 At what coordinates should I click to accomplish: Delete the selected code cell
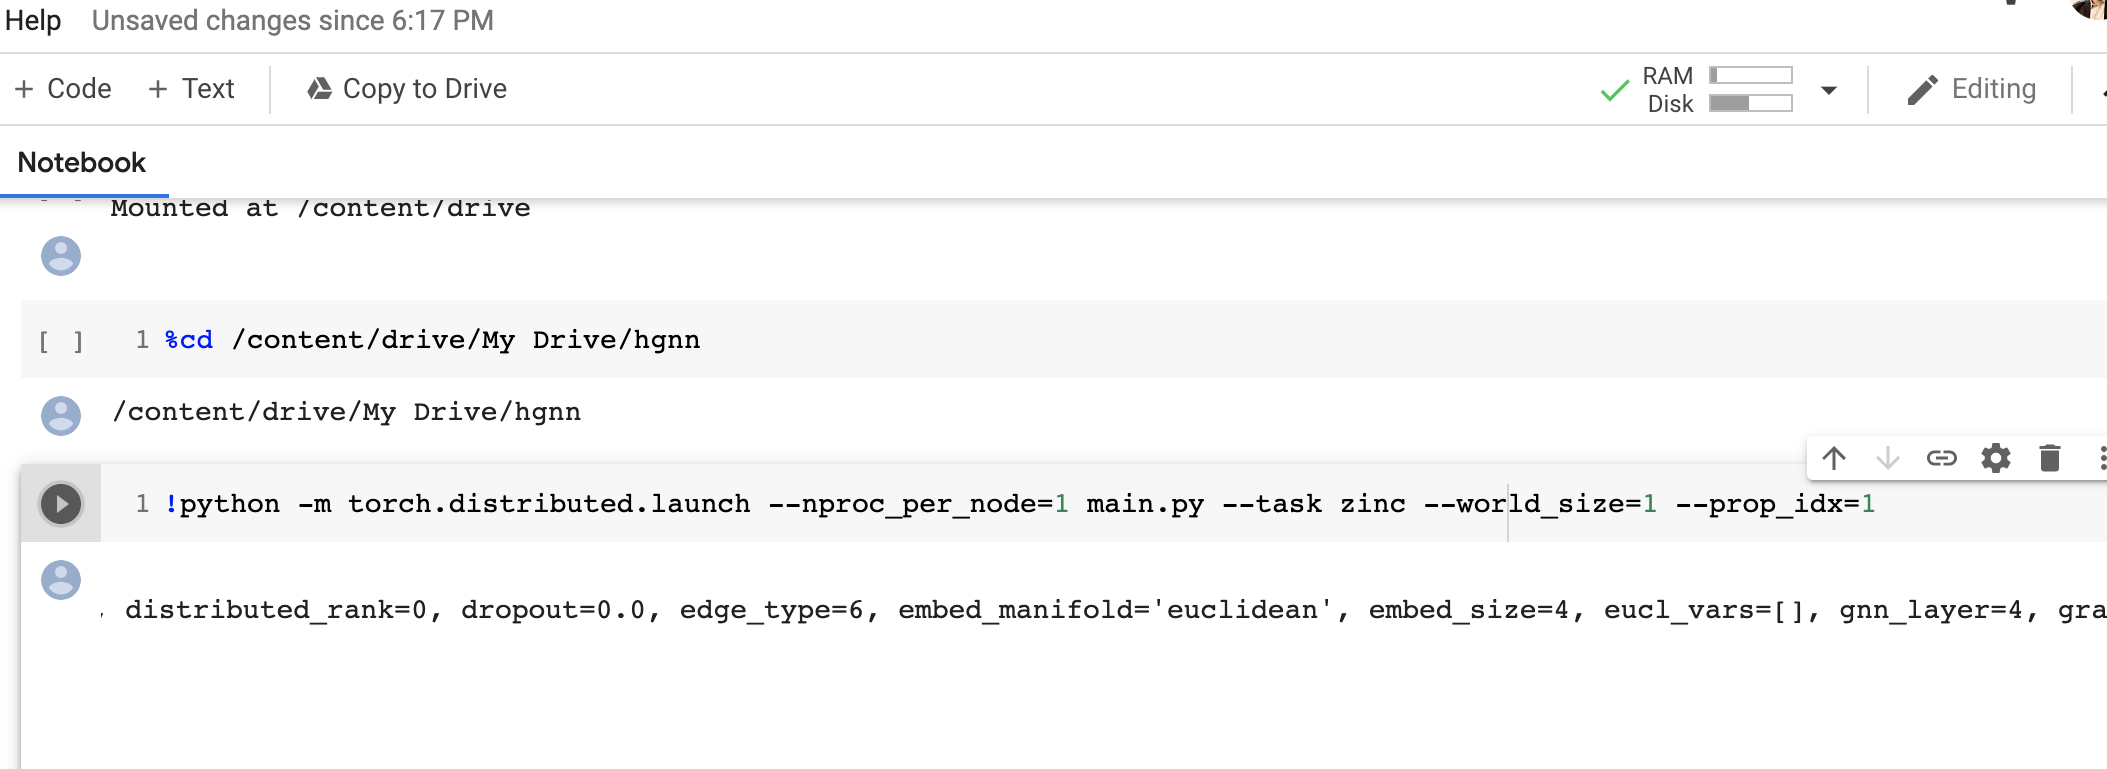point(2049,458)
